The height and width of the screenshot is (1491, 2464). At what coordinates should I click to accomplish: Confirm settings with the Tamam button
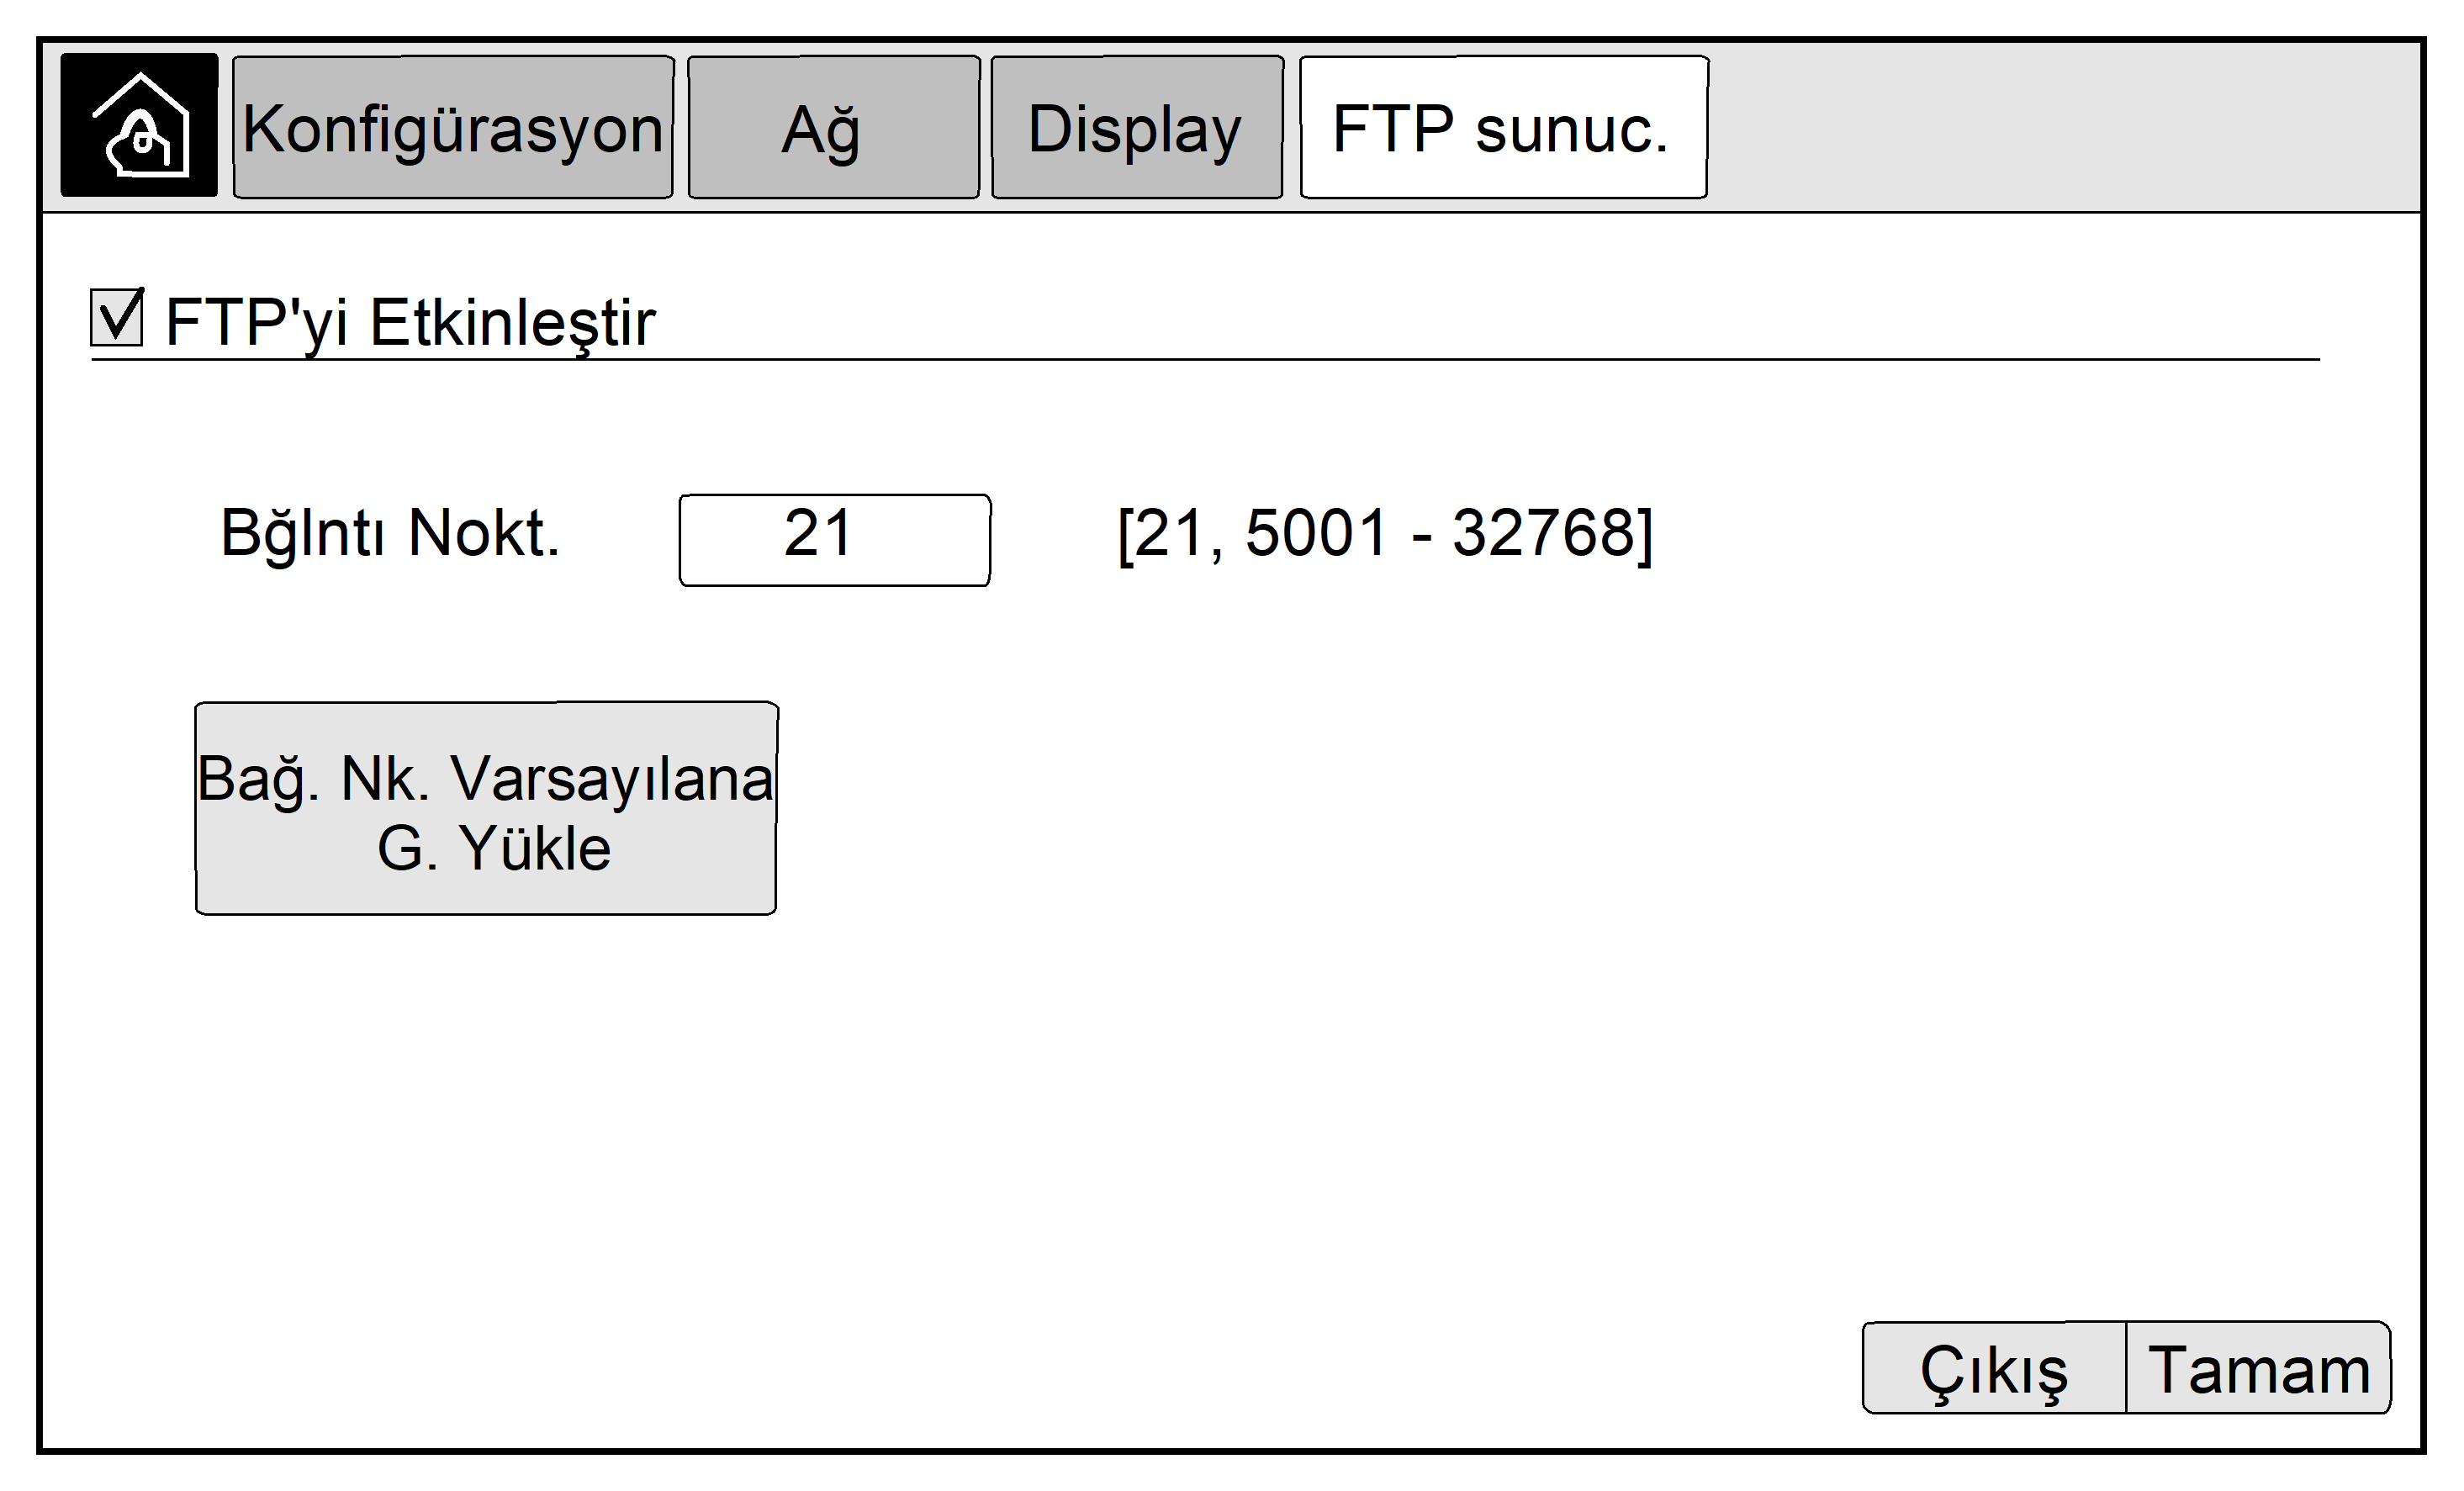[x=2258, y=1367]
